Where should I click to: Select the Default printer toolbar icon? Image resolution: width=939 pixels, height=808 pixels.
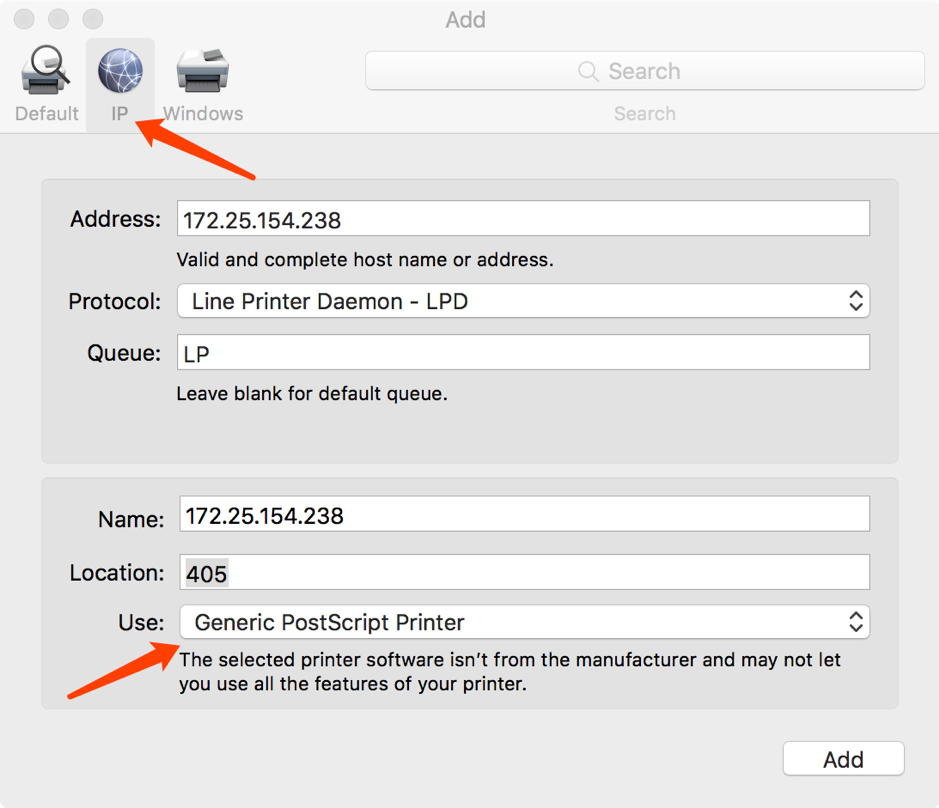pyautogui.click(x=46, y=70)
